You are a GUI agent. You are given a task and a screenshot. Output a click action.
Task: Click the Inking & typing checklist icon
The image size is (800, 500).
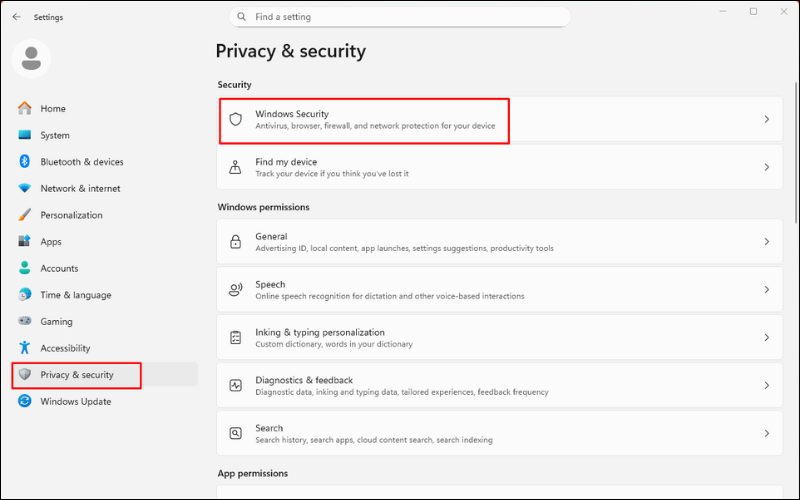[x=235, y=337]
